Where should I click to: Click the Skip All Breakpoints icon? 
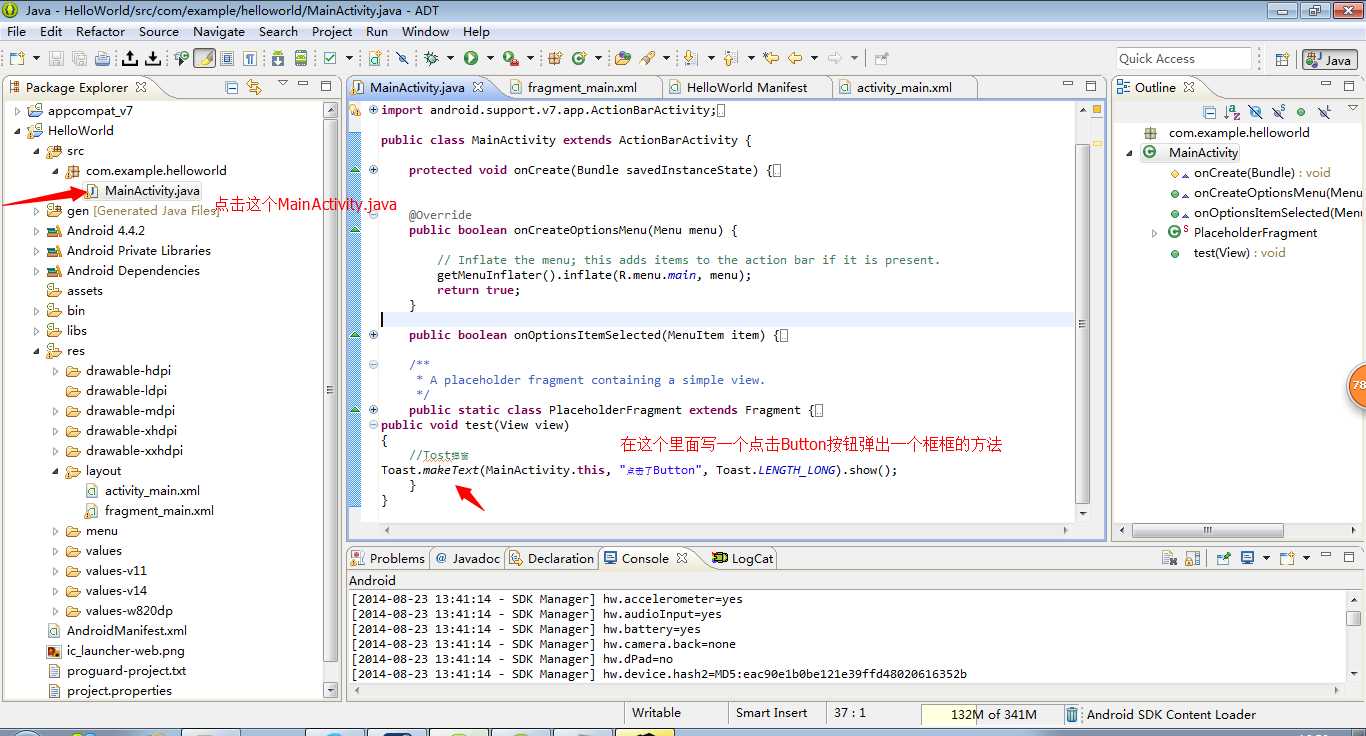point(401,58)
